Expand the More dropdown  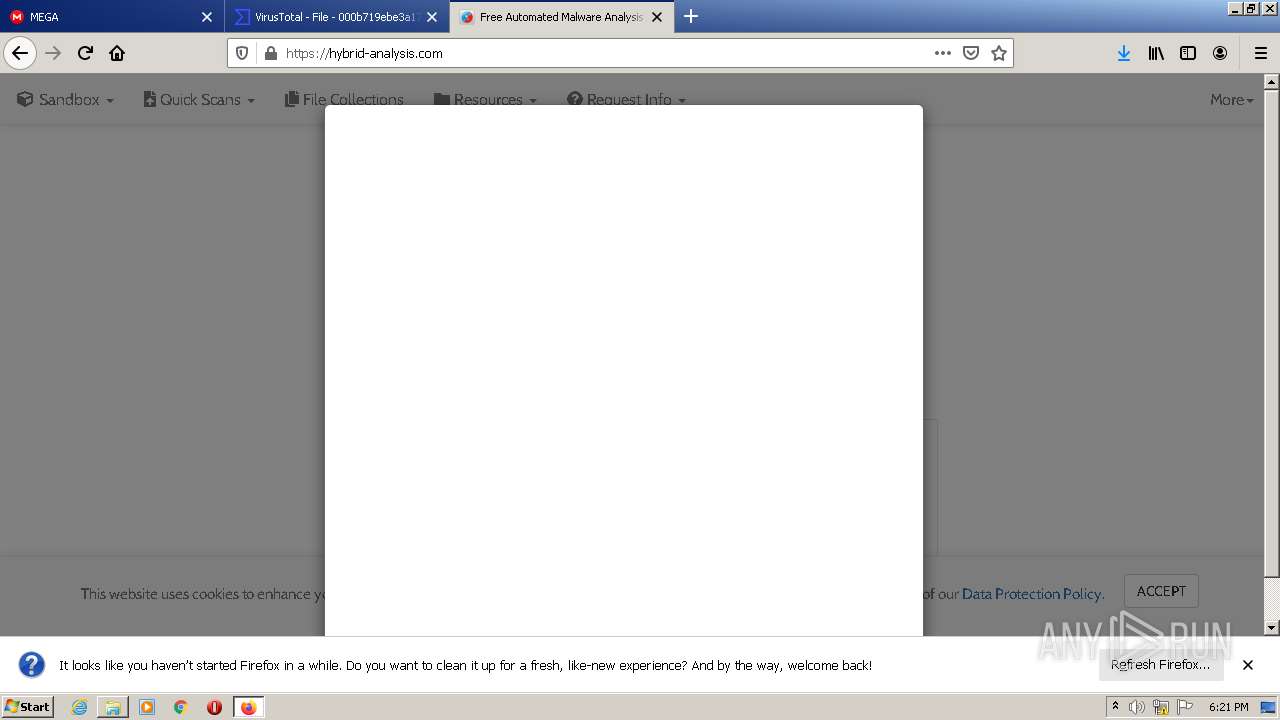tap(1232, 100)
